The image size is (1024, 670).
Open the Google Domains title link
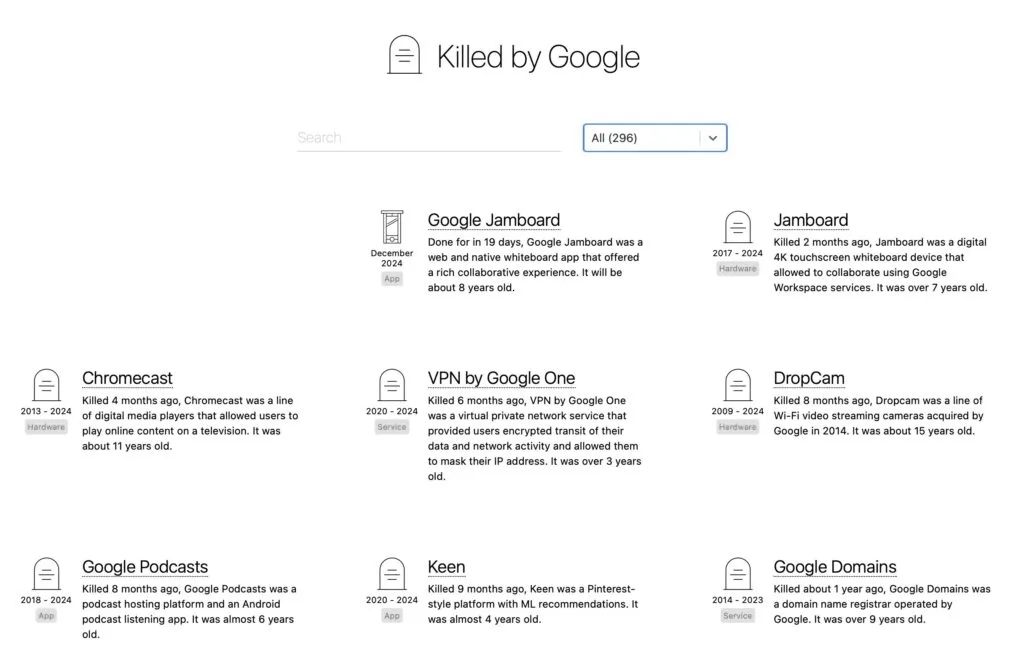pyautogui.click(x=834, y=567)
